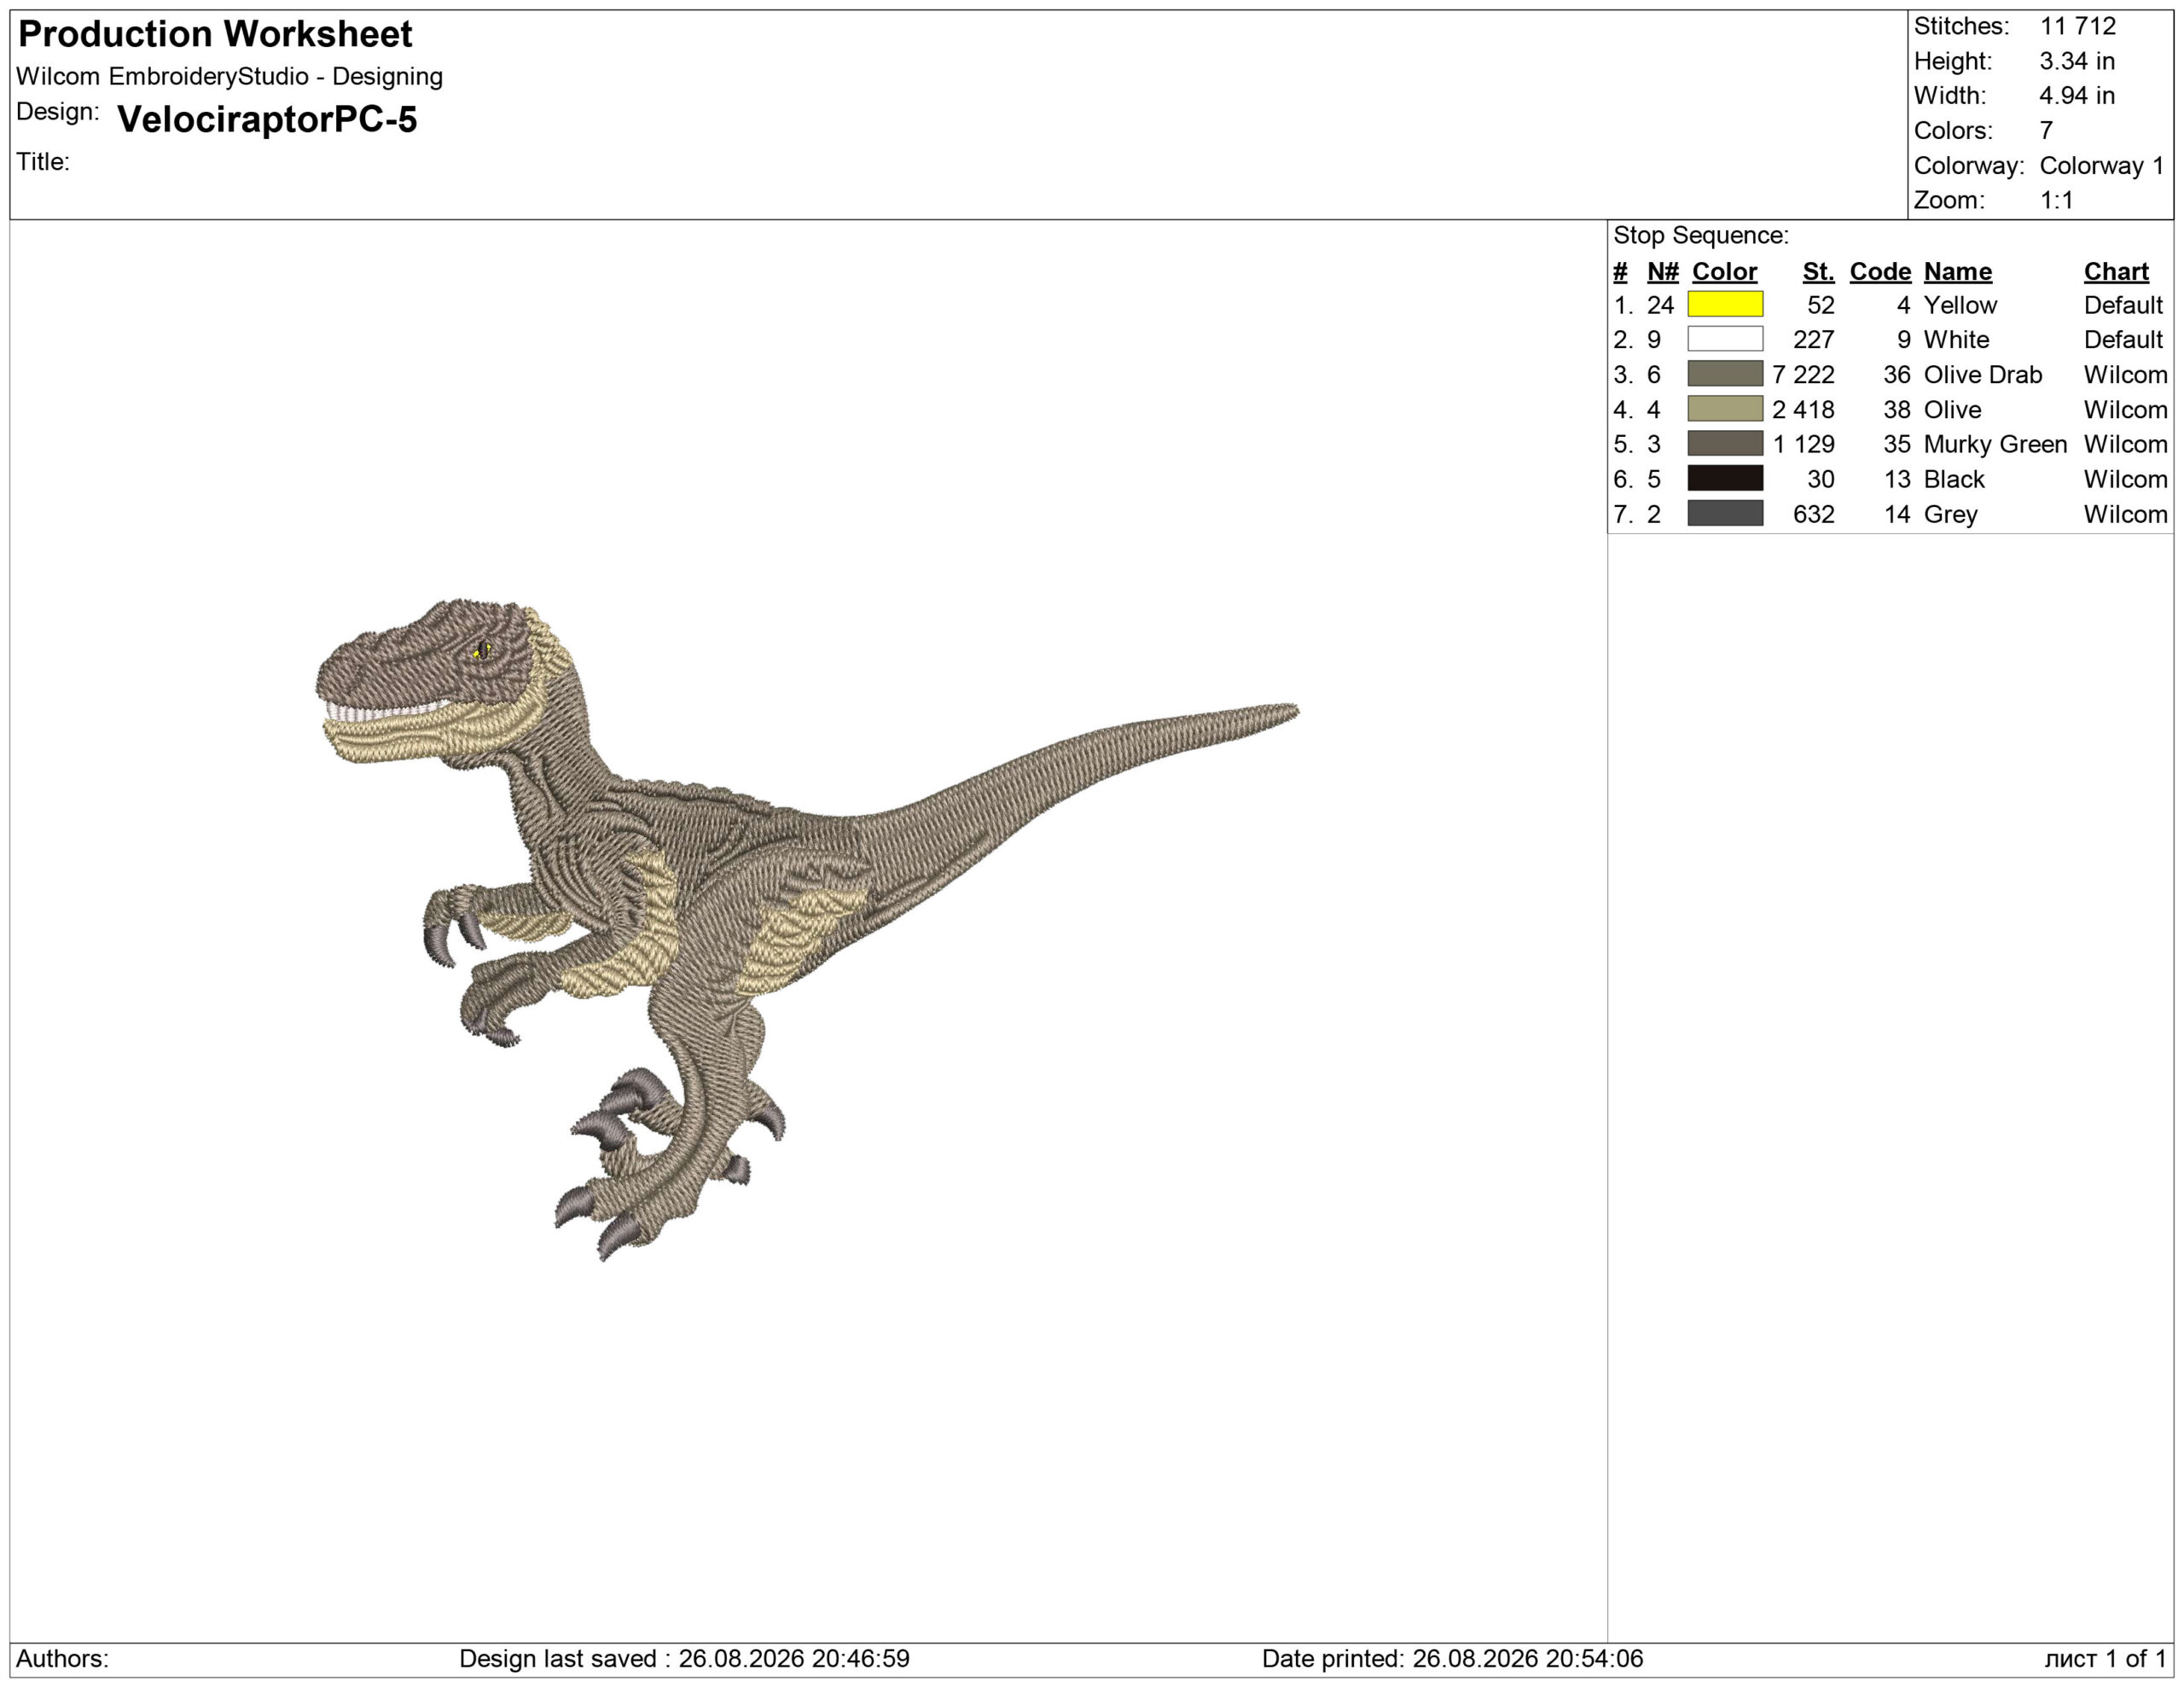Click the White color swatch

click(x=1725, y=339)
